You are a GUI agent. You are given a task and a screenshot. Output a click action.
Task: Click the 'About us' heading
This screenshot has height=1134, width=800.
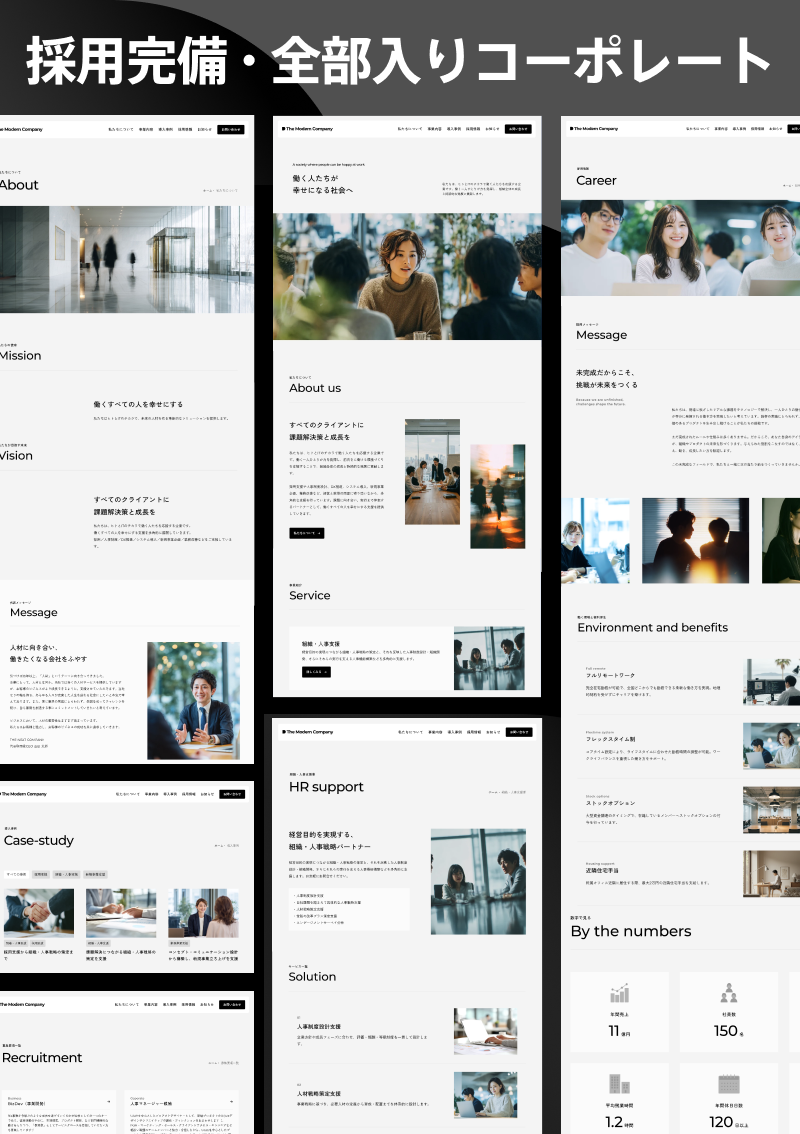coord(315,388)
